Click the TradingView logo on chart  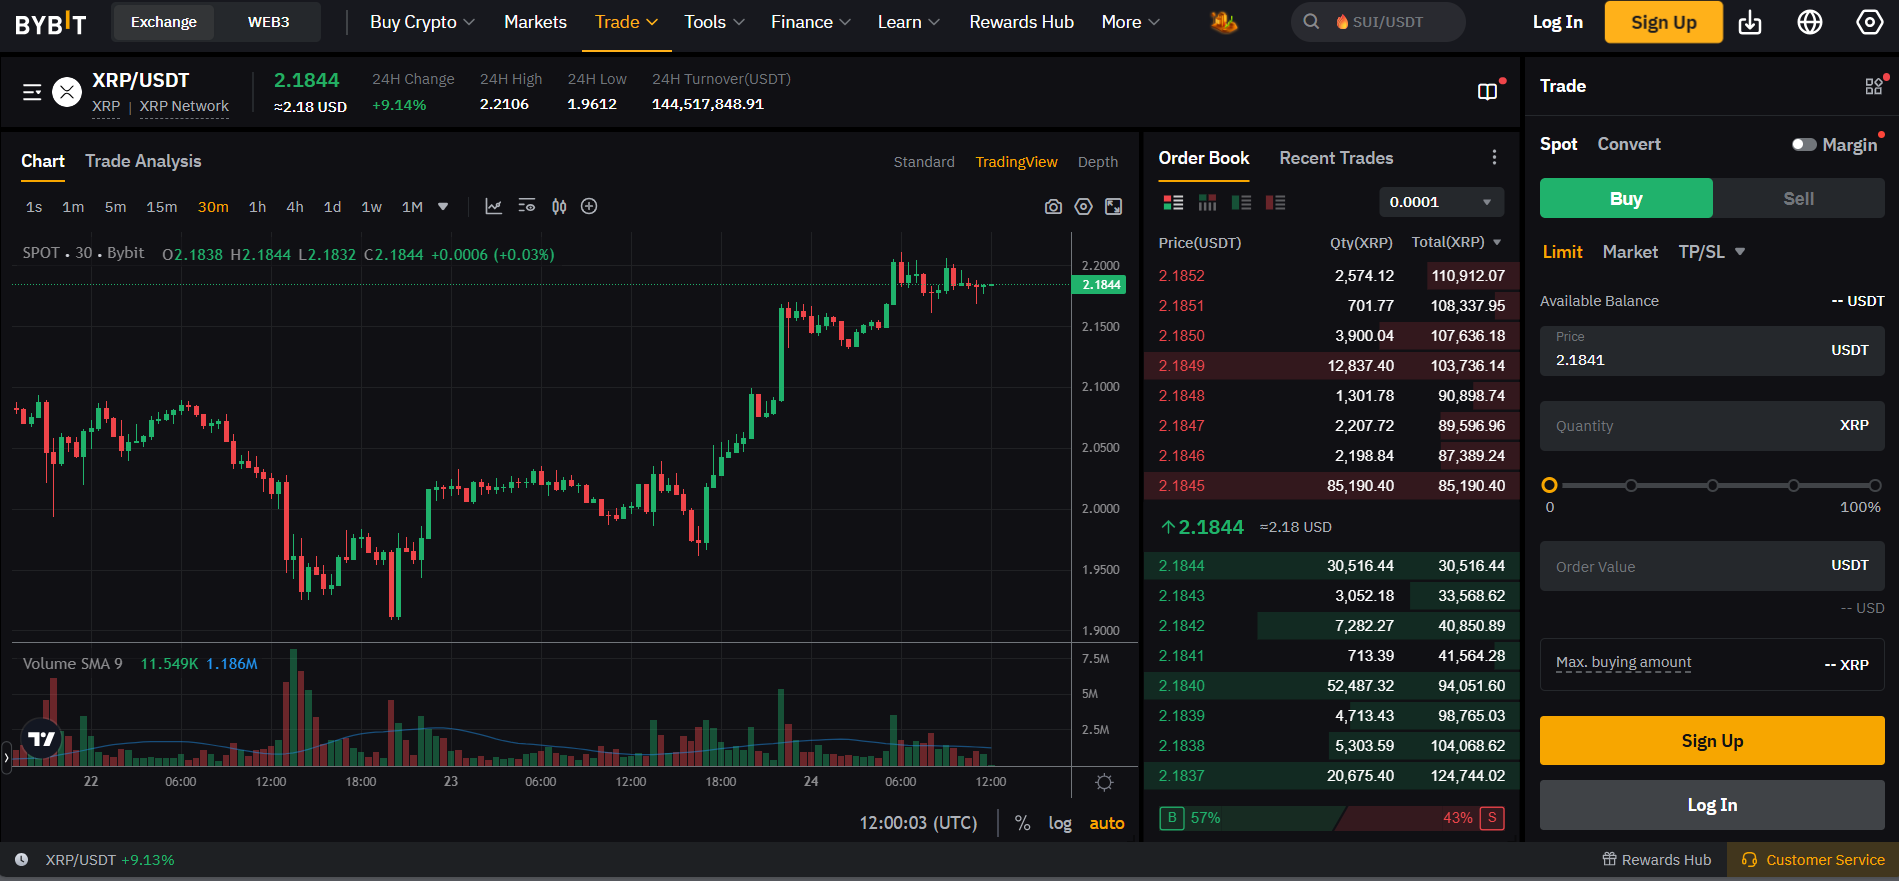pos(42,739)
